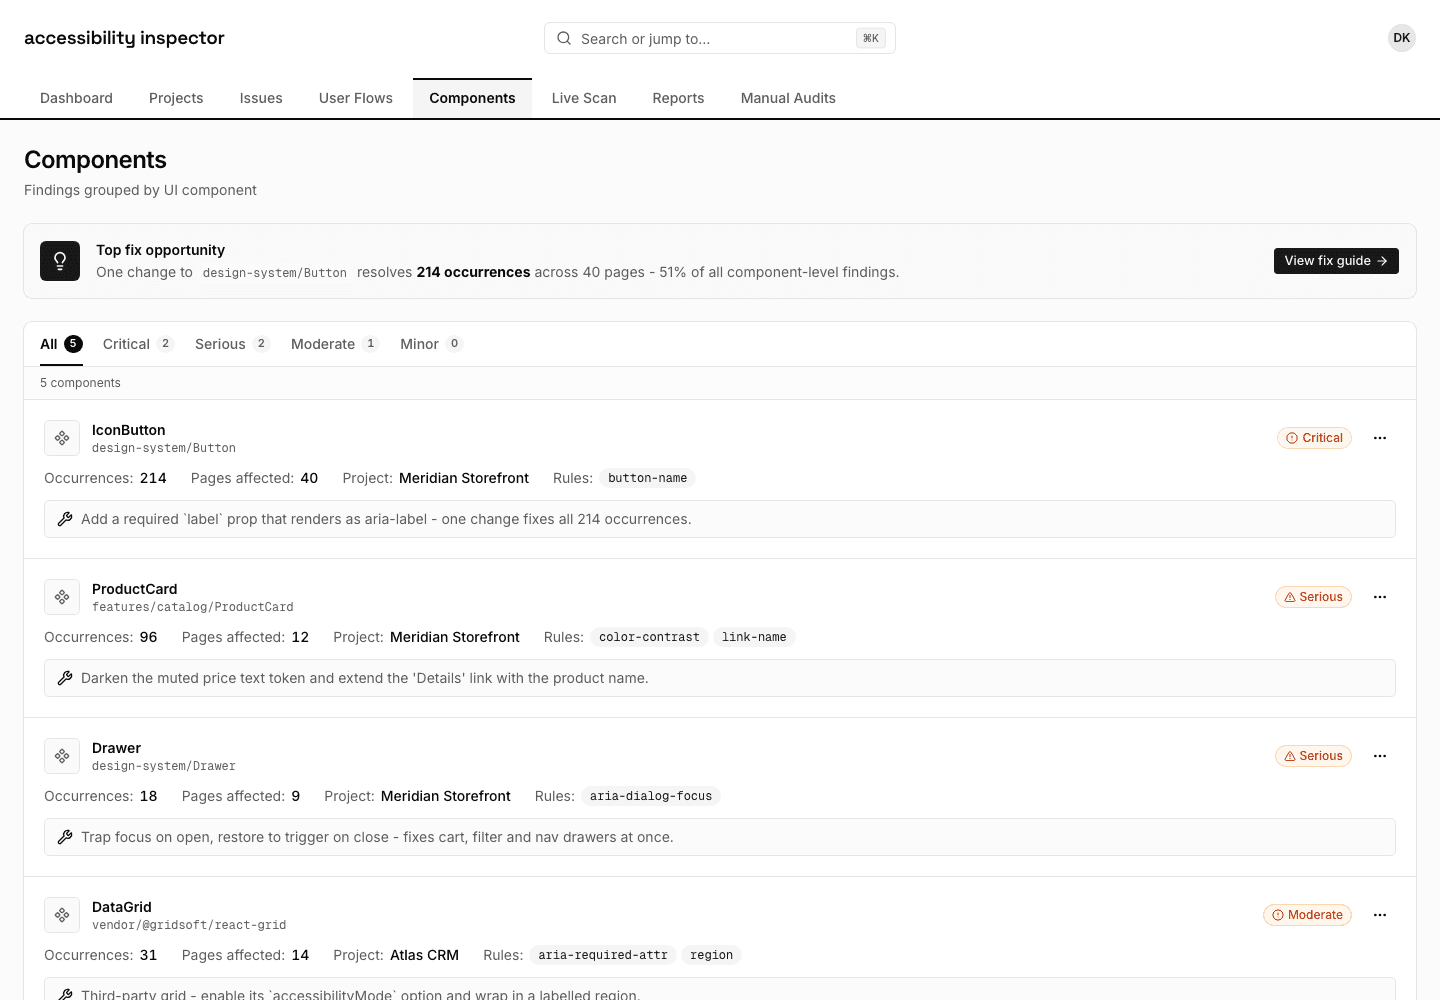This screenshot has height=1000, width=1440.
Task: Open the Dashboard tab
Action: pyautogui.click(x=76, y=98)
